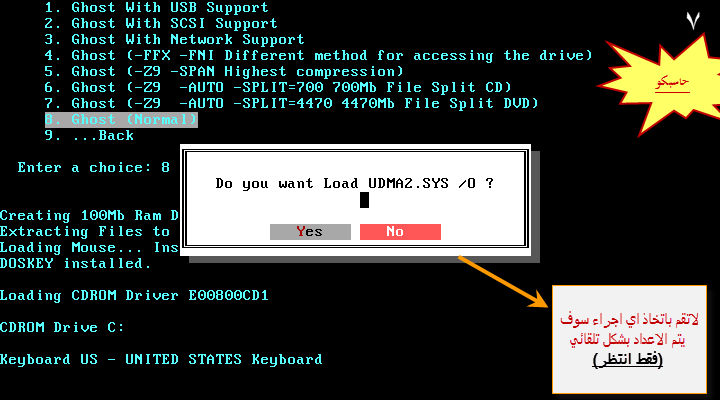720x400 pixels.
Task: Select Ghost With SCSI Support option
Action: (x=161, y=23)
